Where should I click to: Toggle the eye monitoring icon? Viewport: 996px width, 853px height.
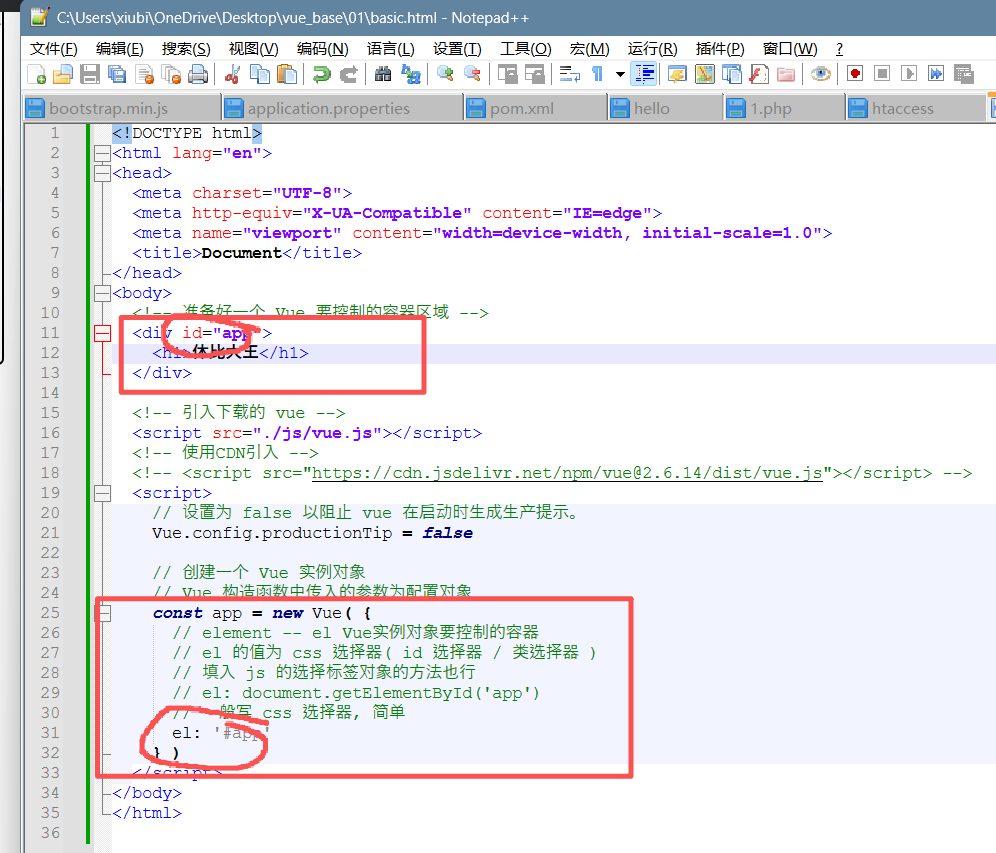(x=821, y=74)
